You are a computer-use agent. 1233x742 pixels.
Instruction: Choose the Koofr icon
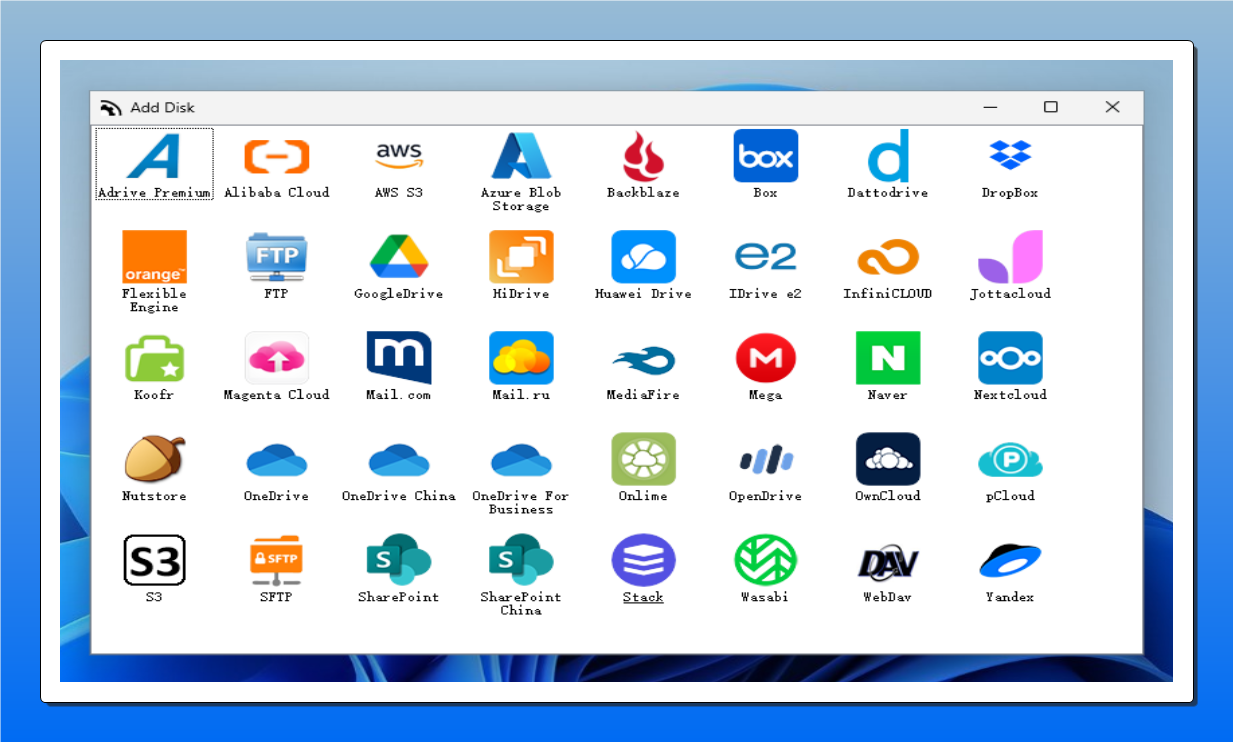click(154, 358)
